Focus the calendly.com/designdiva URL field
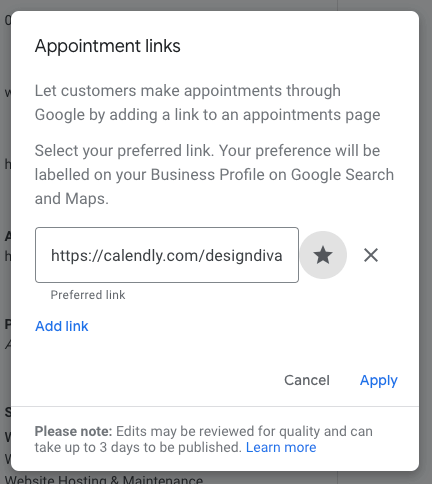This screenshot has height=484, width=432. (167, 255)
